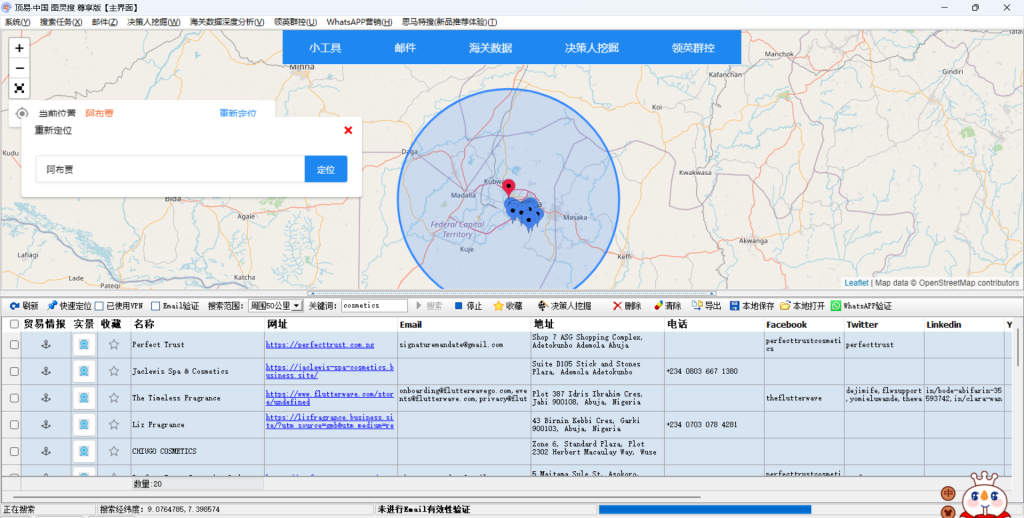Toggle fullscreen map view icon

click(19, 88)
